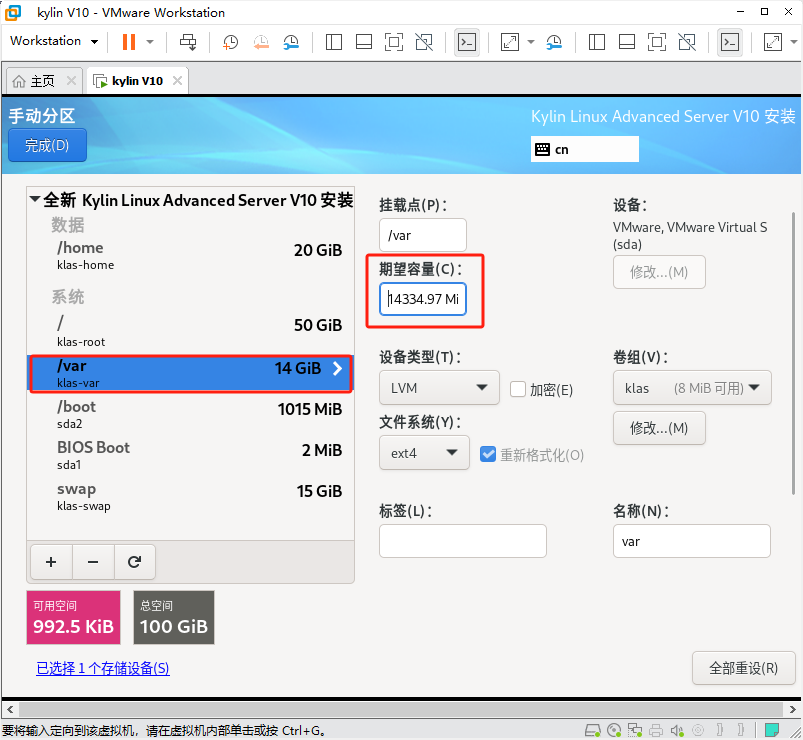
Task: Send Ctrl+Alt+Del to the virtual machine
Action: click(188, 42)
